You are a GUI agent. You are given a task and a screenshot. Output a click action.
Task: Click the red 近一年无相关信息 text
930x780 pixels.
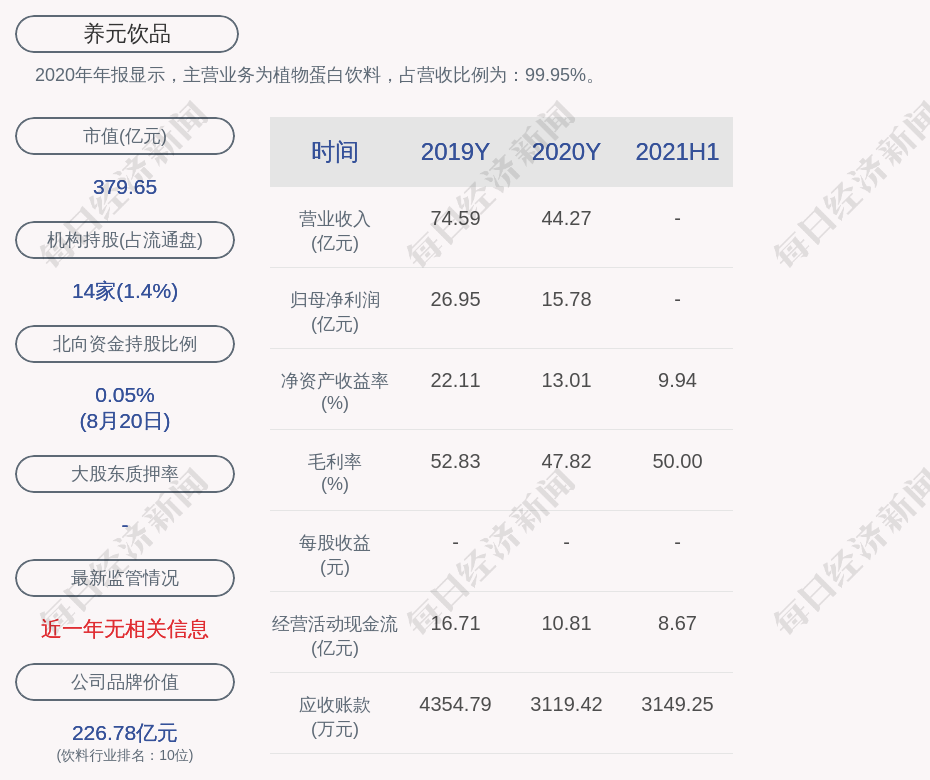pos(125,629)
